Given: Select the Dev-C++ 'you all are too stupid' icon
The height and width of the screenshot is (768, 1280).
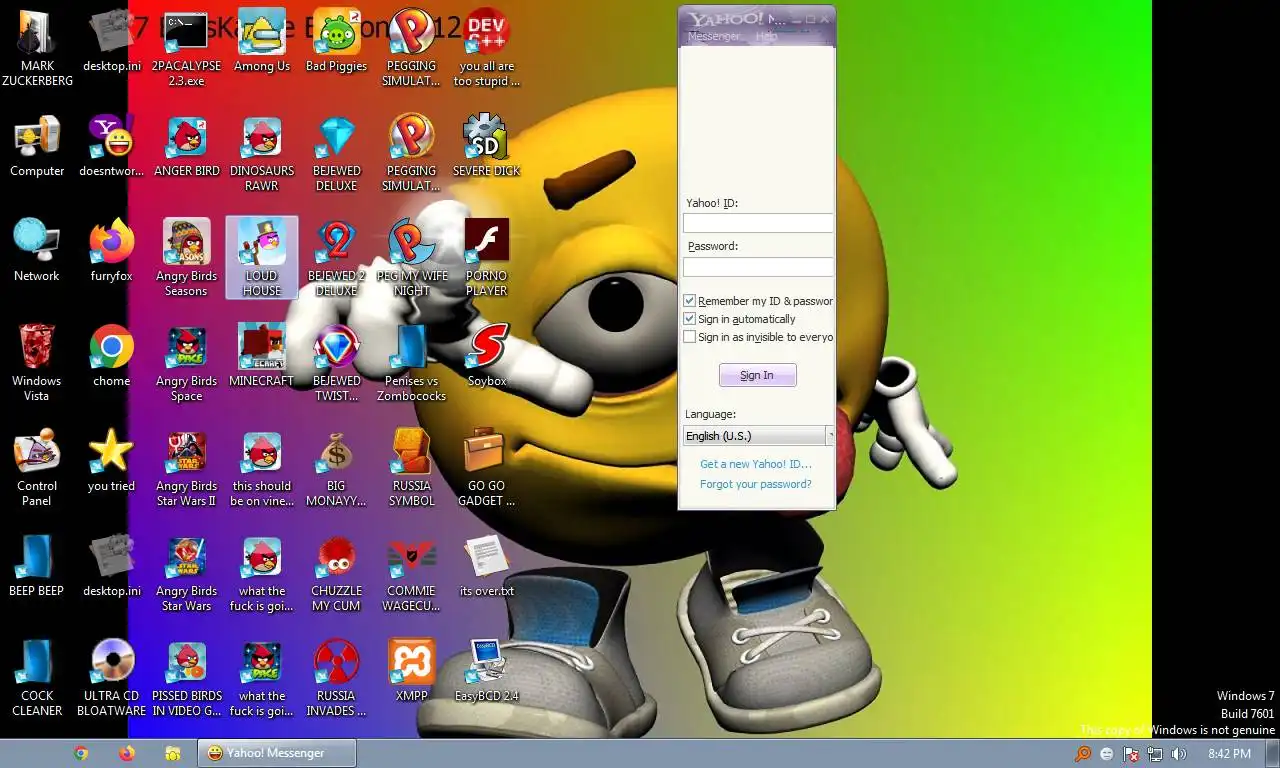Looking at the screenshot, I should click(x=486, y=49).
